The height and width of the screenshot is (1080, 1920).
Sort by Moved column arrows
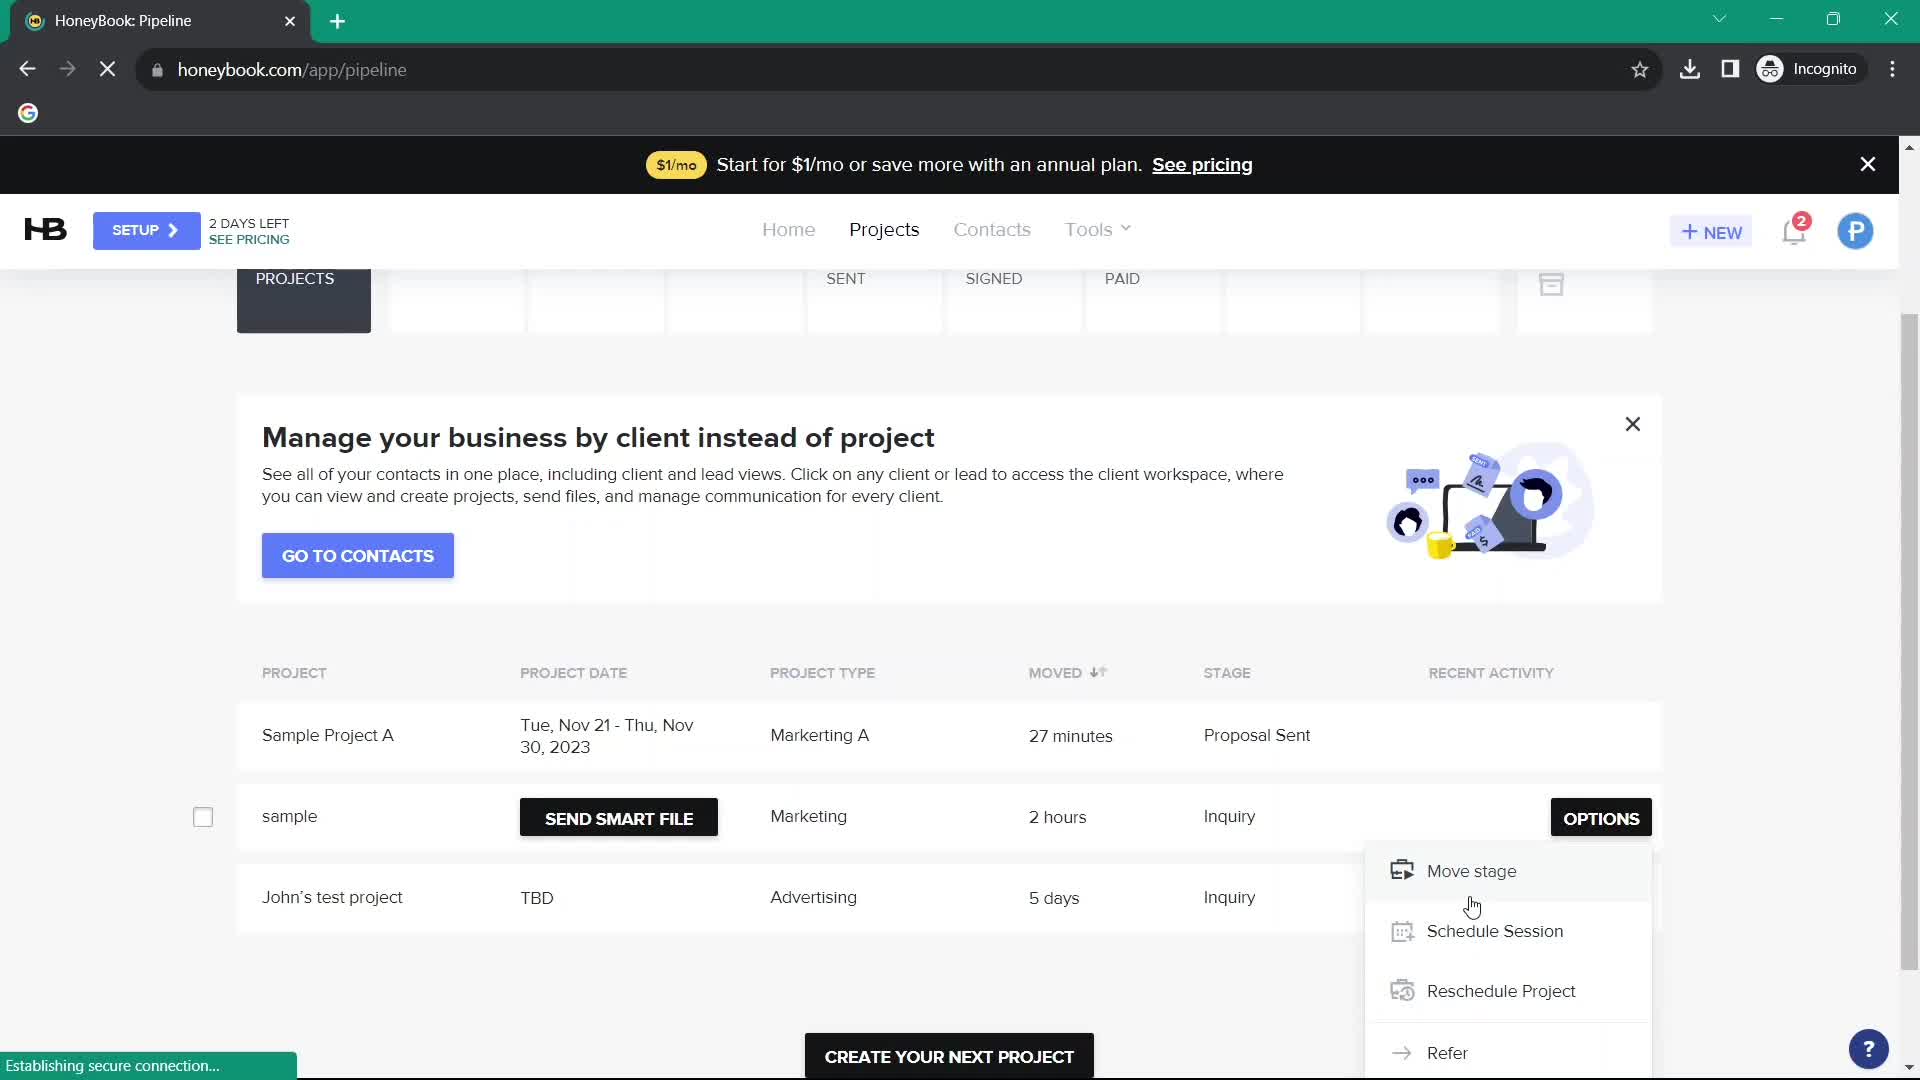tap(1098, 673)
